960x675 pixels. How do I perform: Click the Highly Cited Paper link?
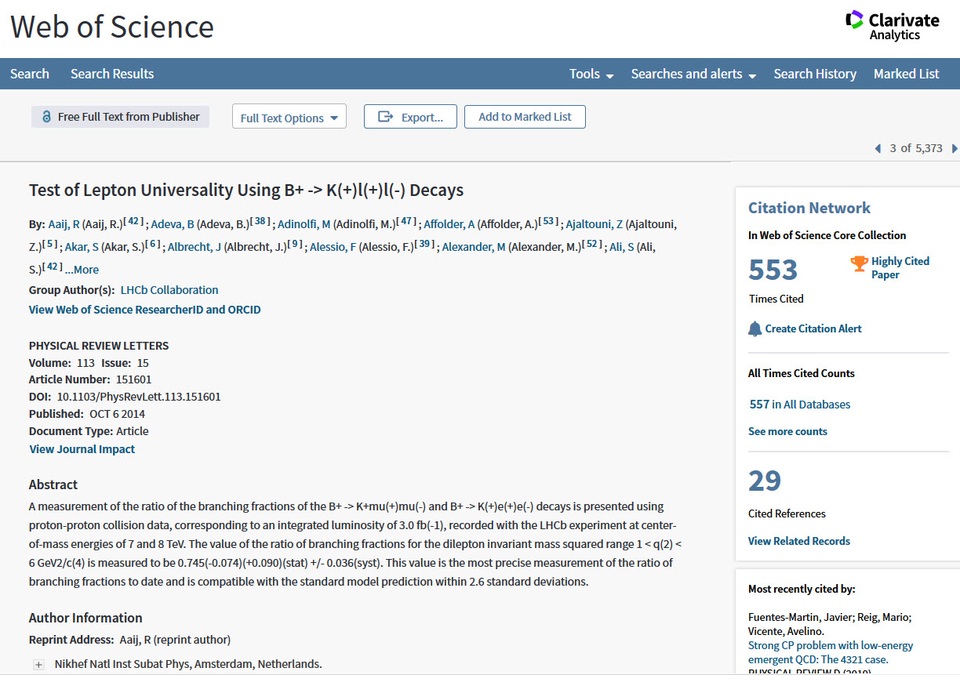tap(900, 268)
